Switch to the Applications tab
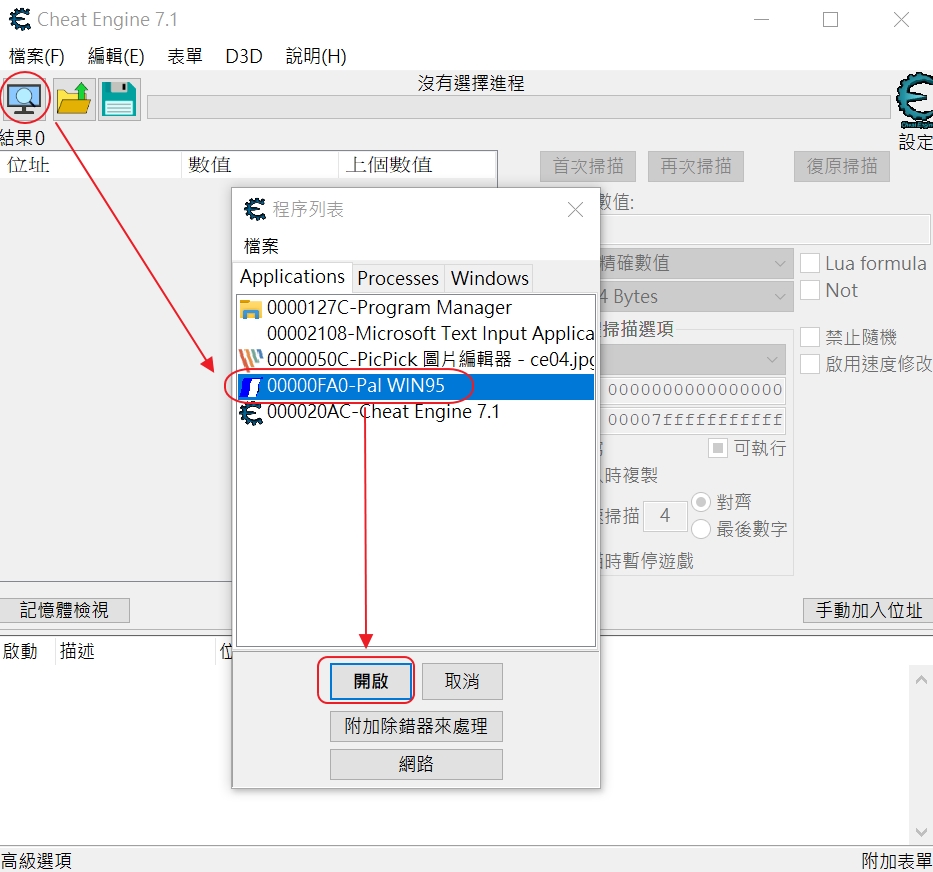This screenshot has width=933, height=872. click(292, 277)
